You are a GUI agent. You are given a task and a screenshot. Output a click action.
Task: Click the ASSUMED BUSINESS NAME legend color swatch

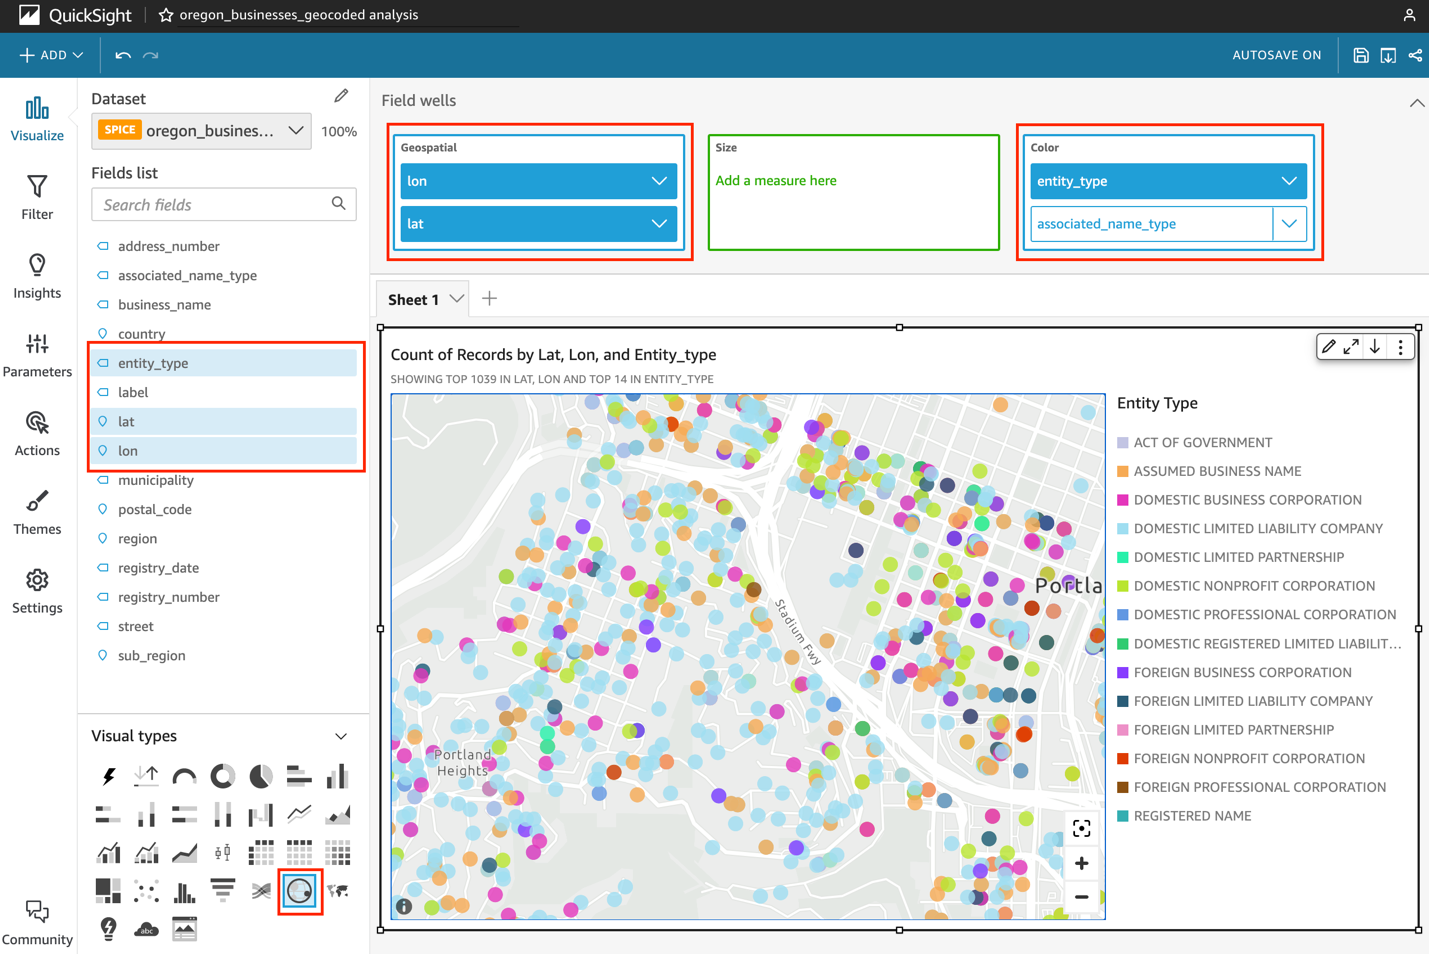point(1123,471)
